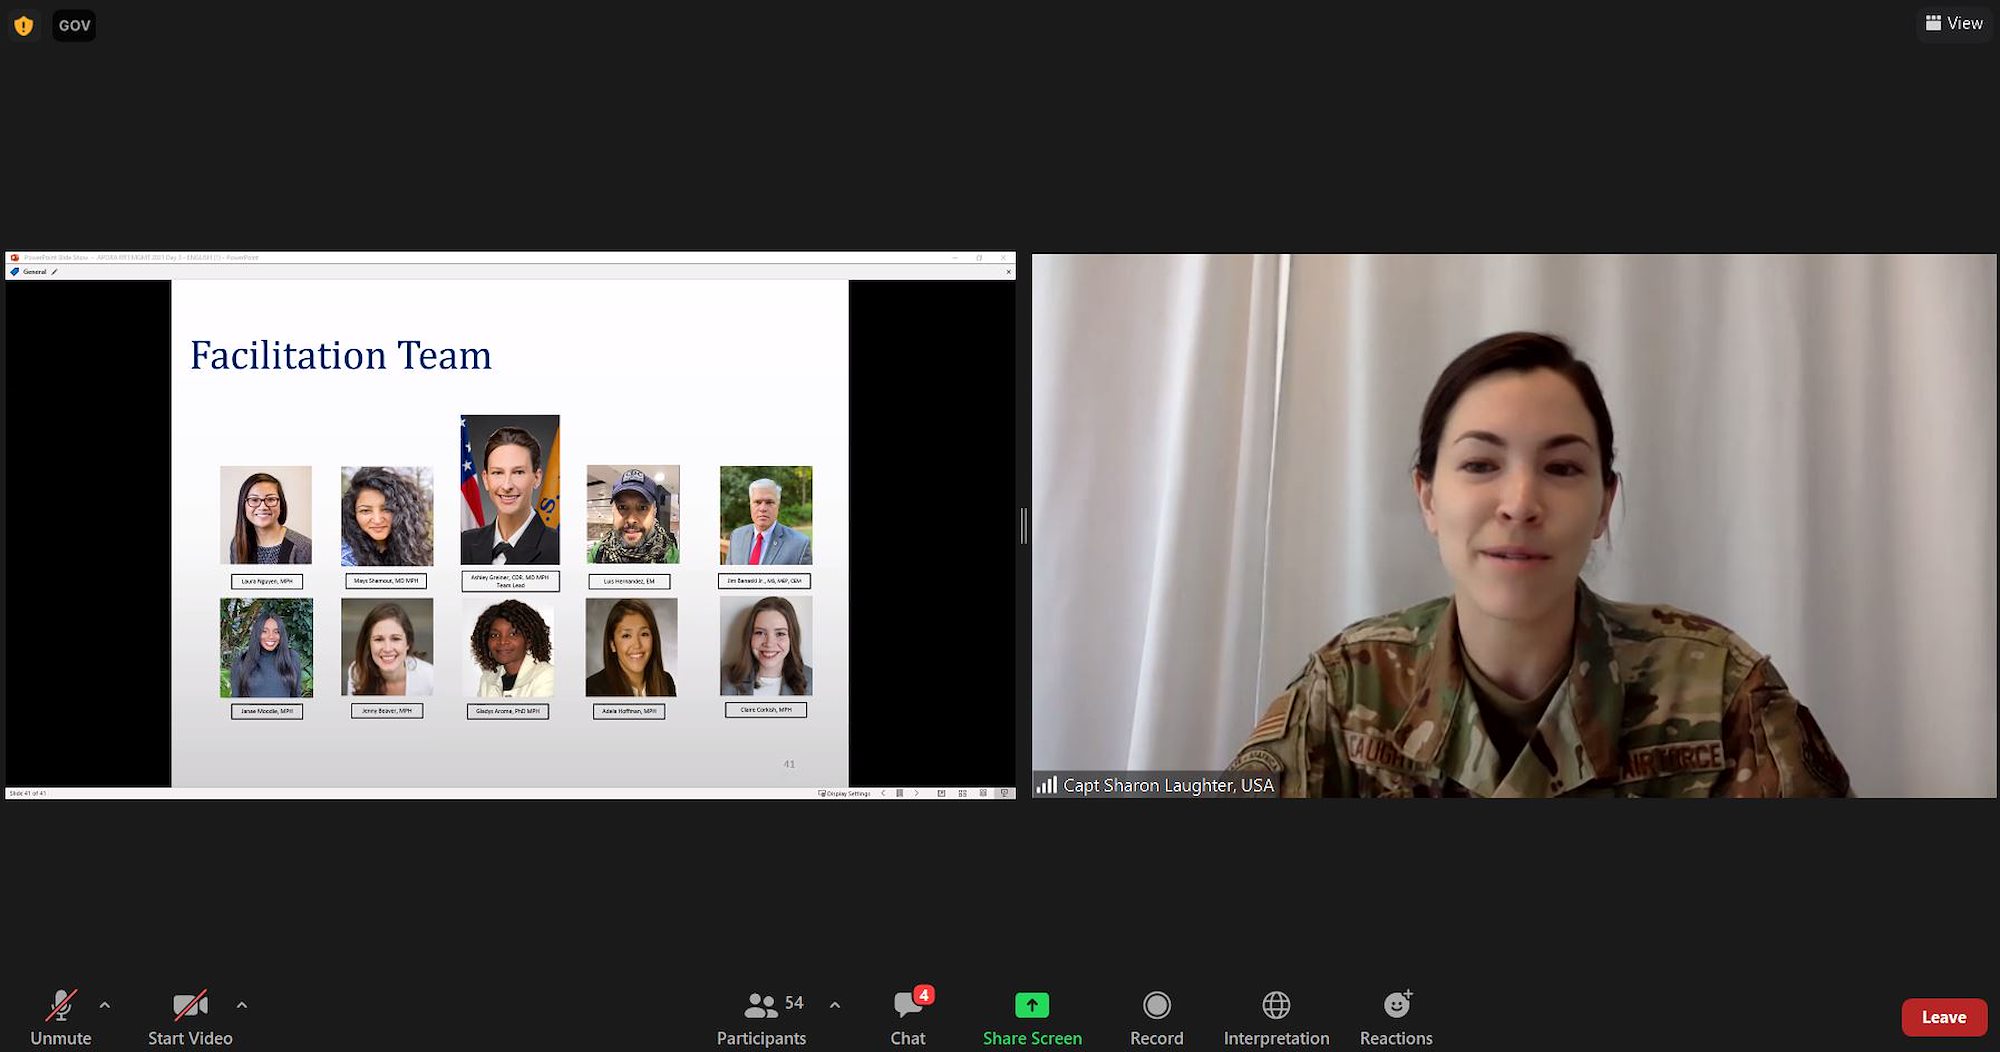Click the Leave button

click(1943, 1016)
